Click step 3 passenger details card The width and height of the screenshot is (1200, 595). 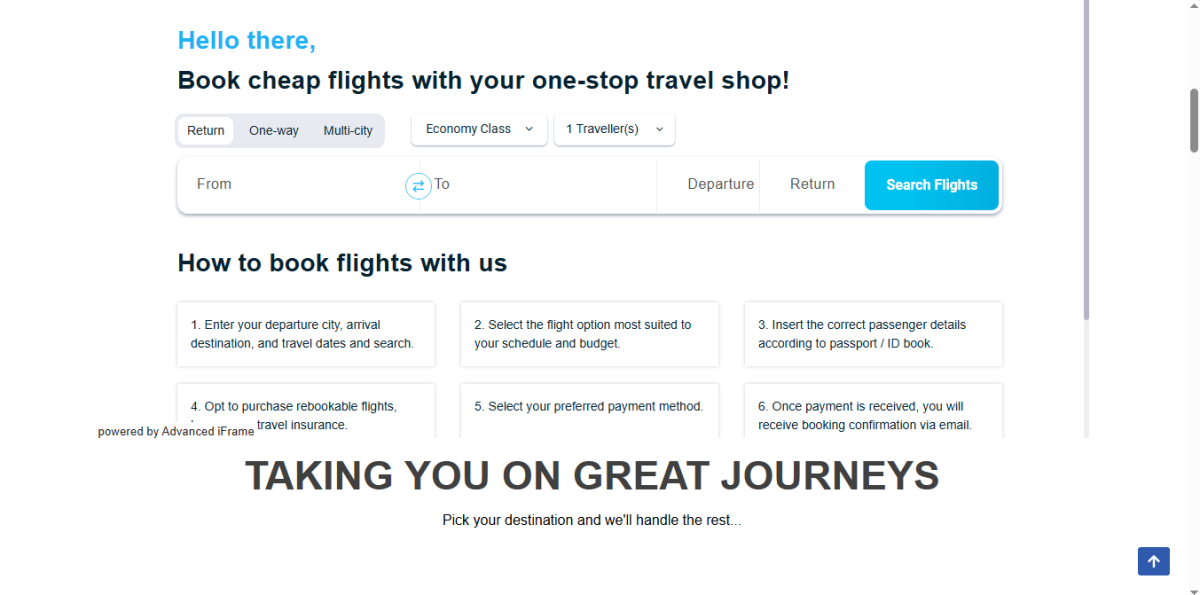click(x=873, y=334)
